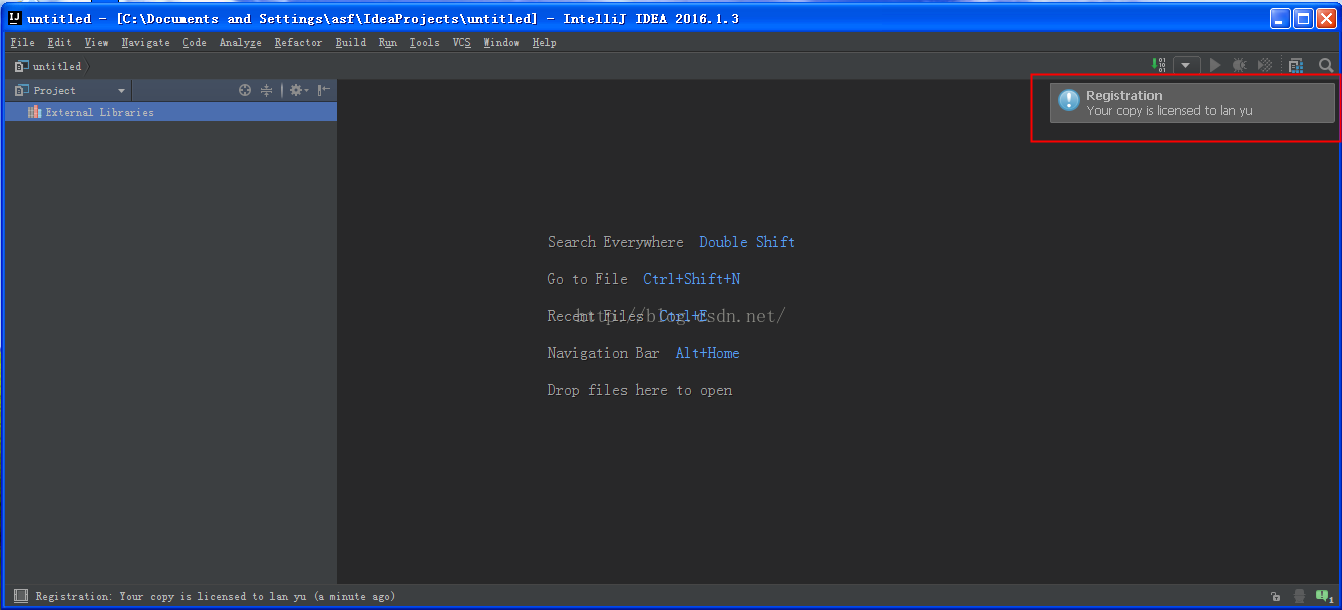Click the Collapse All icon in Project panel
Viewport: 1342px width, 610px height.
[x=267, y=90]
